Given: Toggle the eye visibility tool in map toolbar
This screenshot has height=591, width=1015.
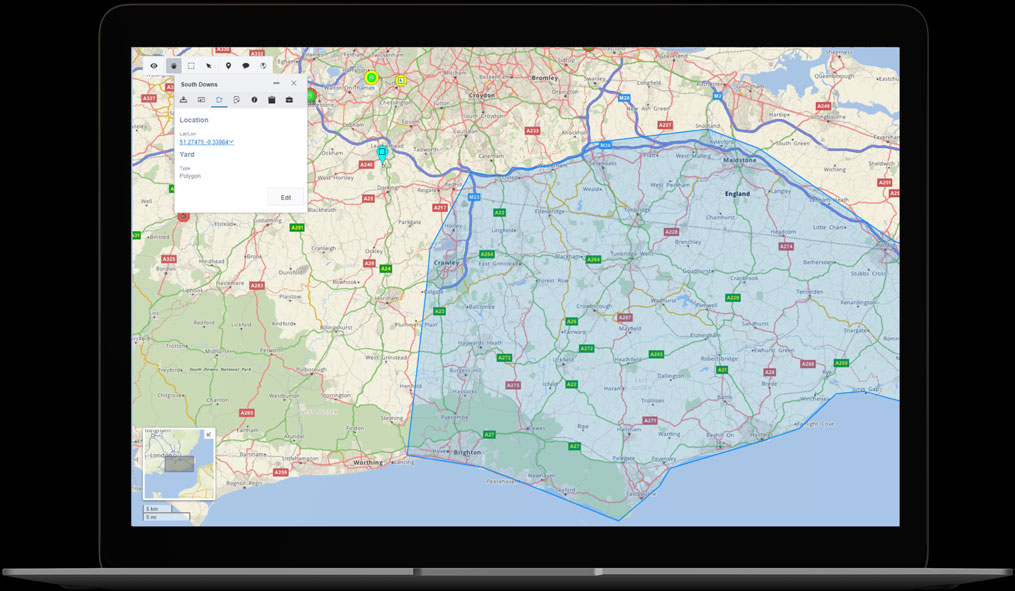Looking at the screenshot, I should (x=153, y=65).
